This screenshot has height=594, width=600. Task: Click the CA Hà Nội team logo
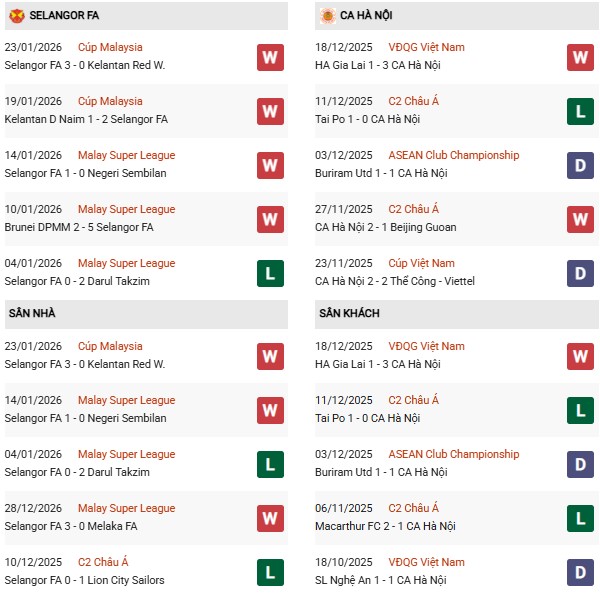(327, 16)
